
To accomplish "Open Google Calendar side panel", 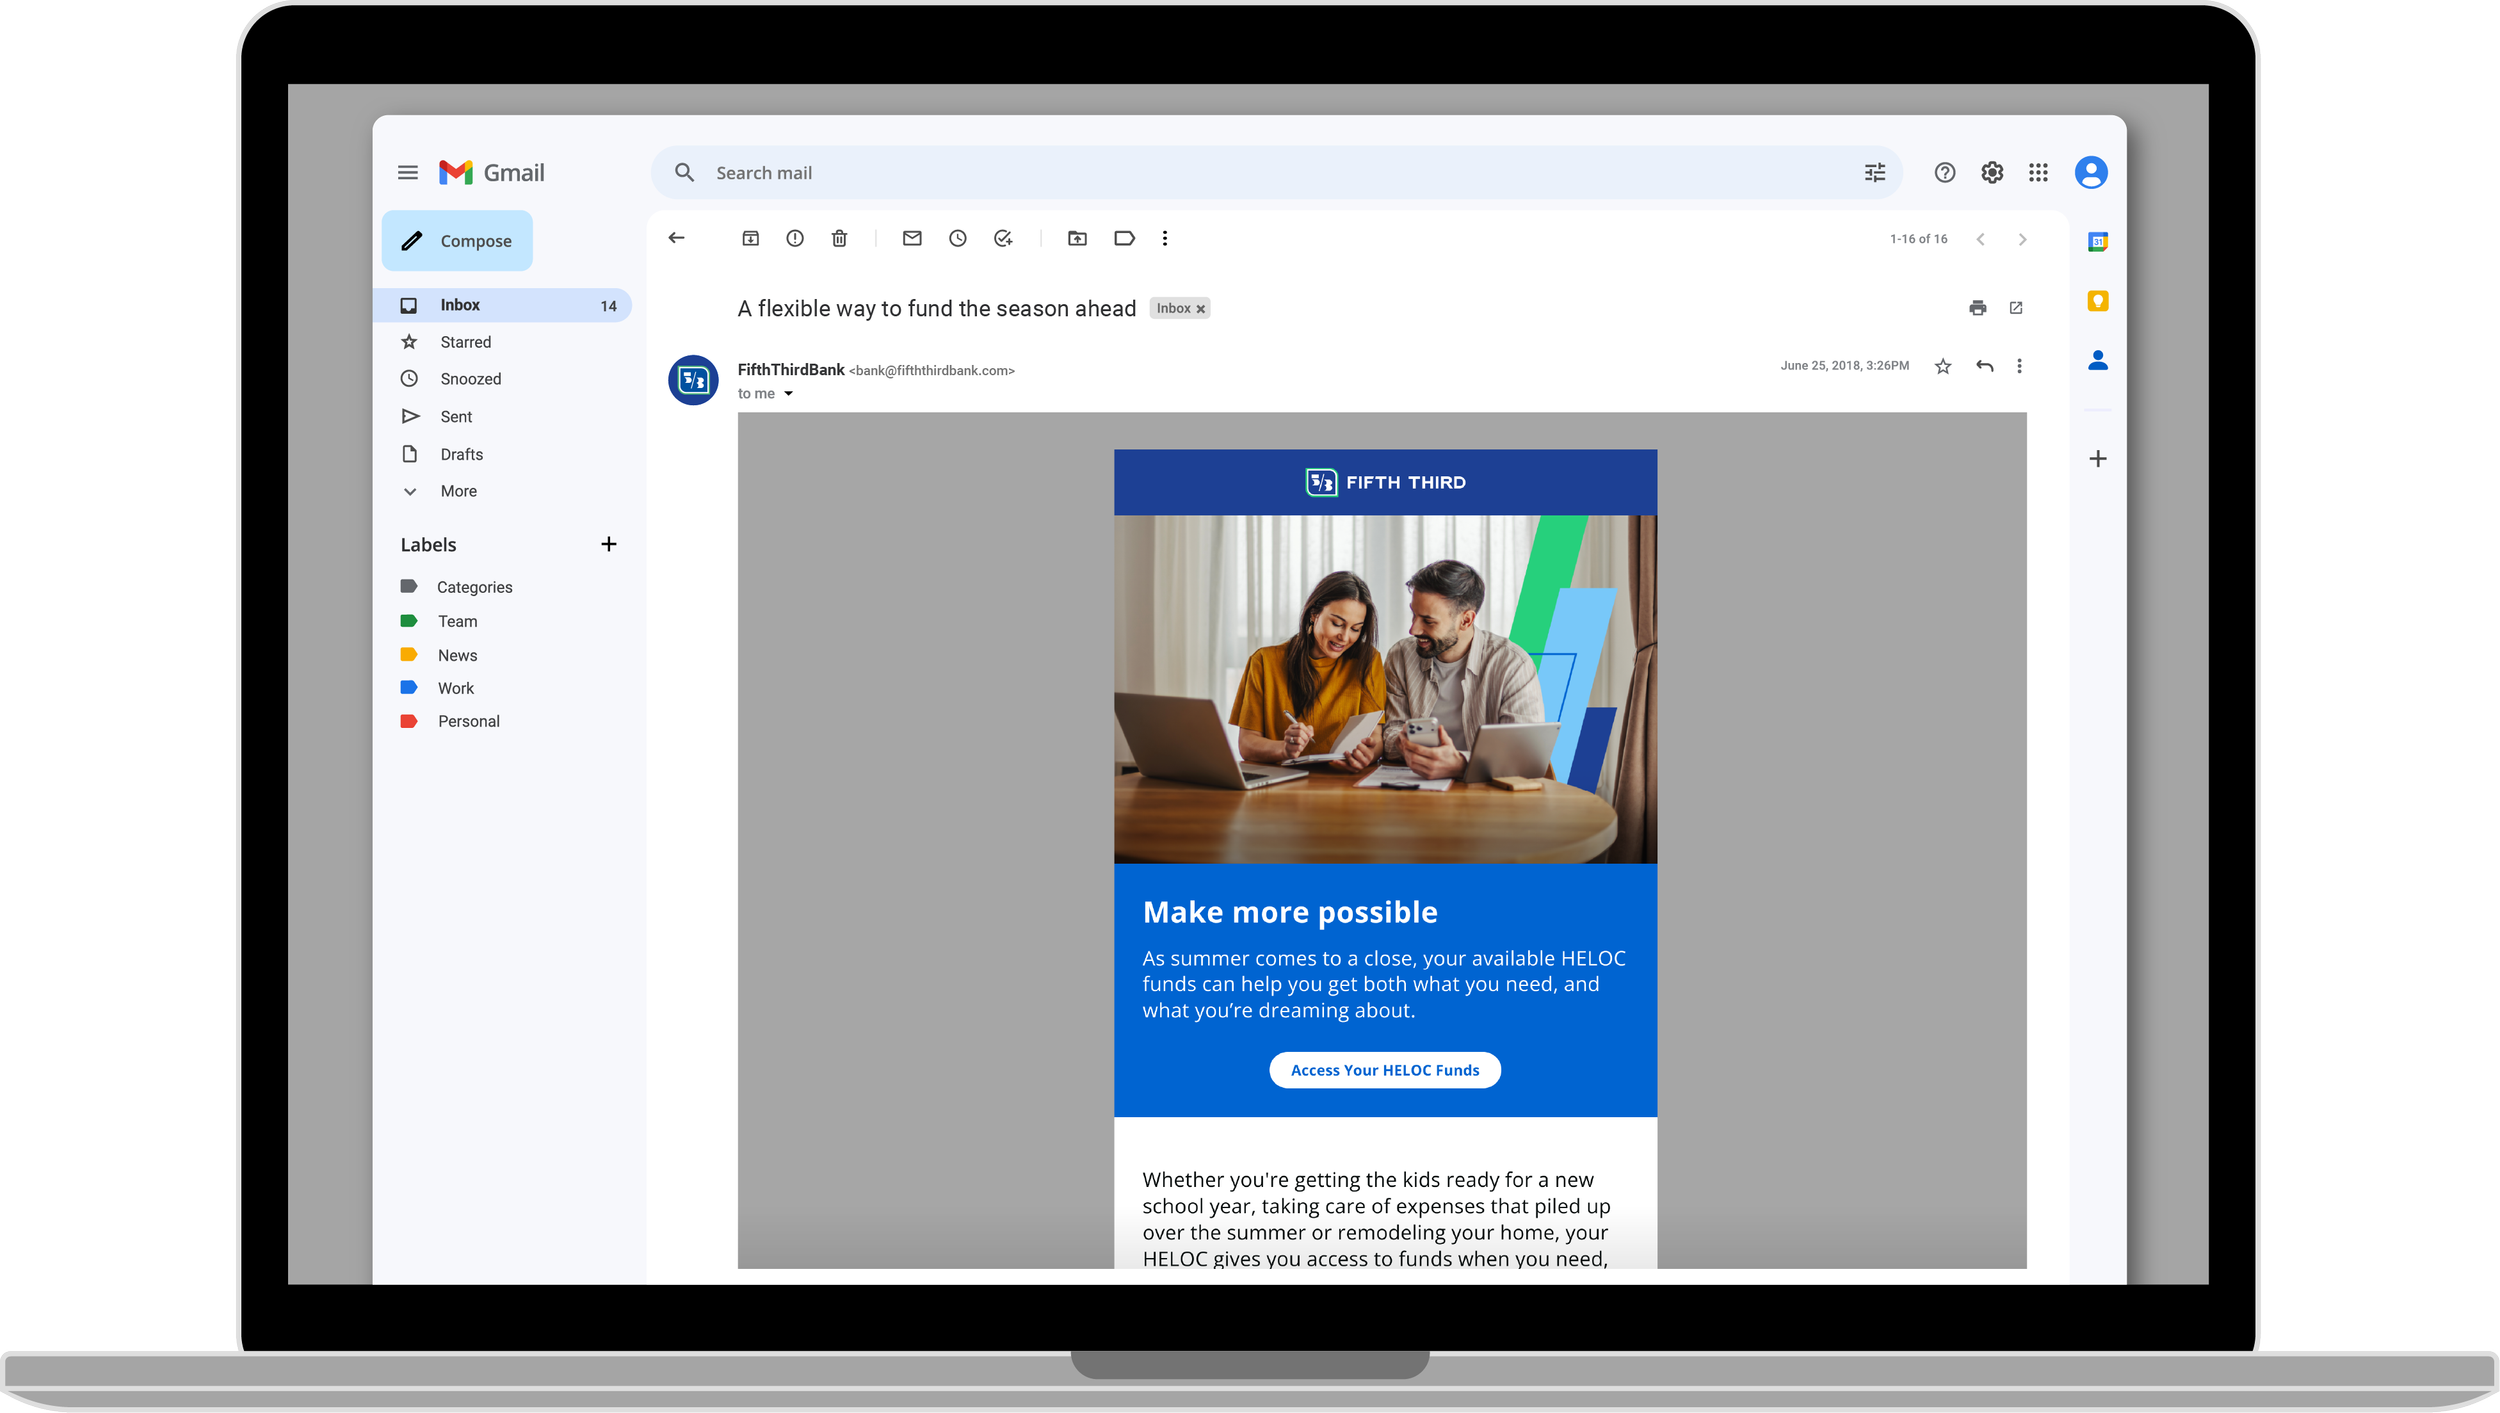I will coord(2098,241).
